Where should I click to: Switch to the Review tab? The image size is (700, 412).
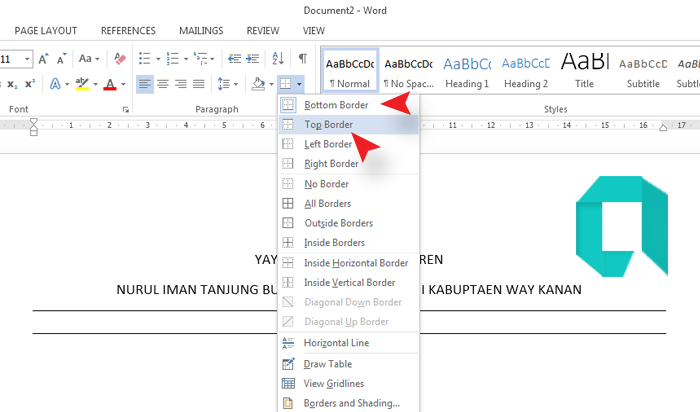262,31
